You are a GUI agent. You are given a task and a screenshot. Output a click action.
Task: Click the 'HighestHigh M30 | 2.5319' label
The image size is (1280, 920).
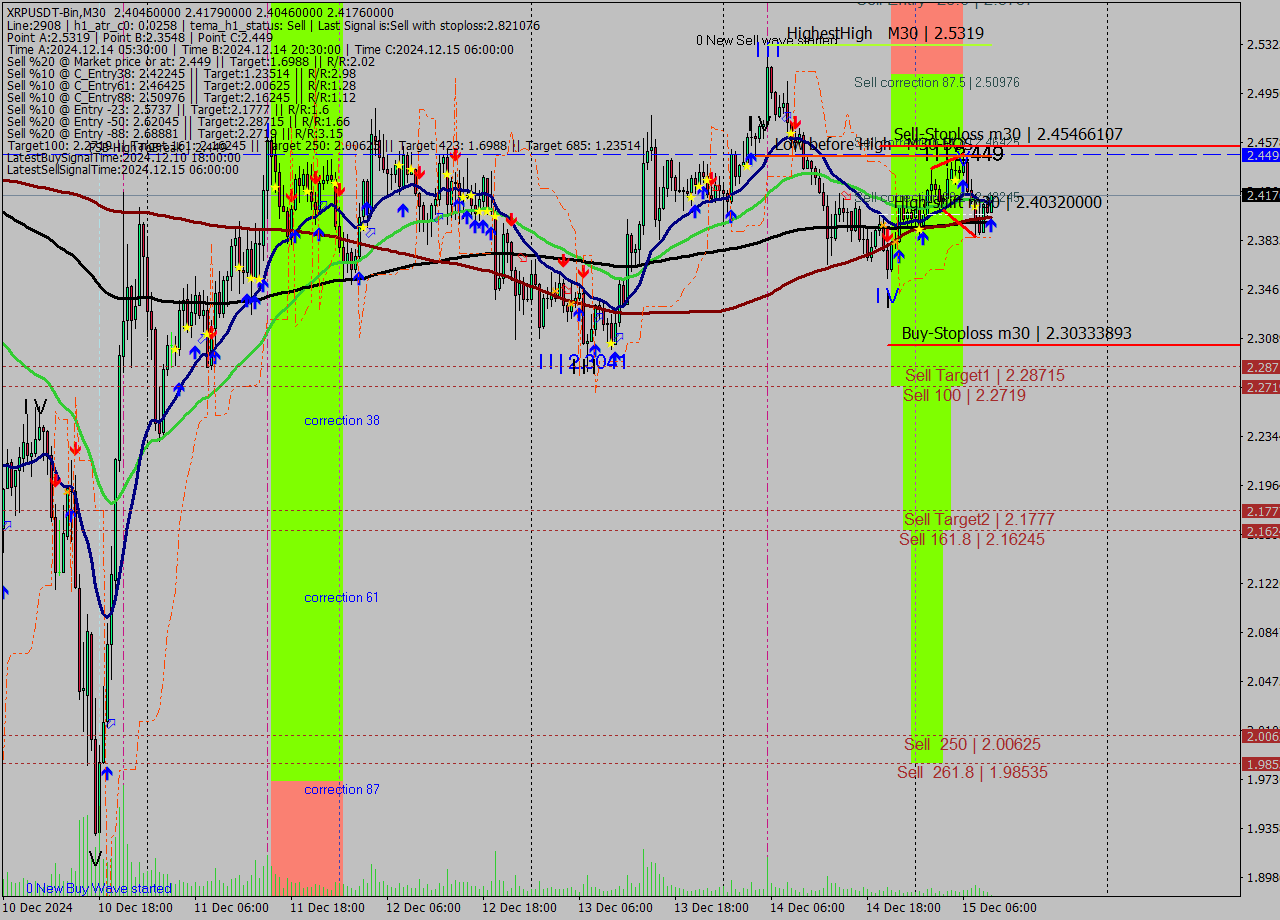point(885,33)
